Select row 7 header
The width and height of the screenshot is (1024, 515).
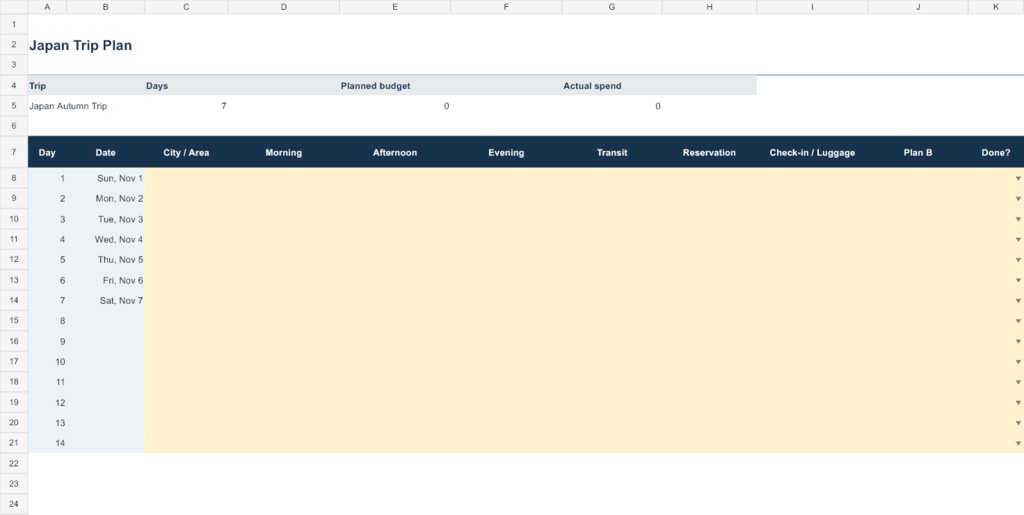[14, 152]
